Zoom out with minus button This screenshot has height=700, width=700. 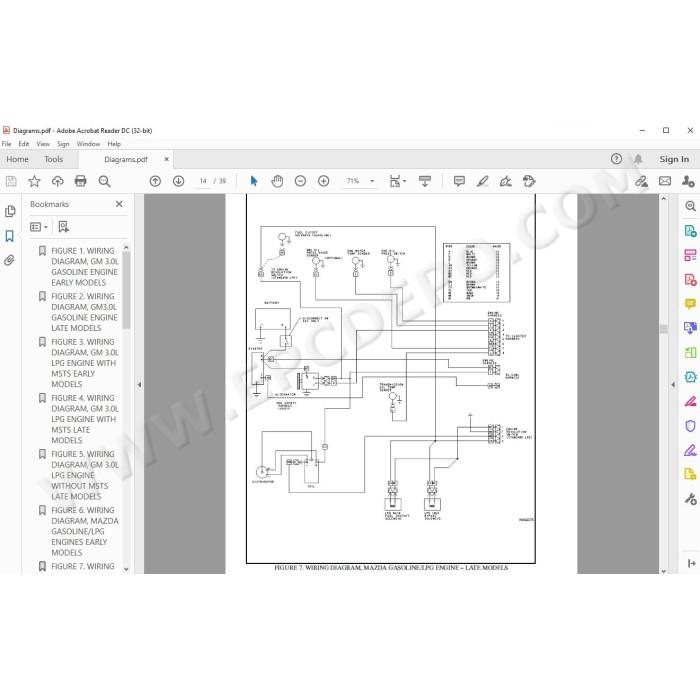(300, 181)
